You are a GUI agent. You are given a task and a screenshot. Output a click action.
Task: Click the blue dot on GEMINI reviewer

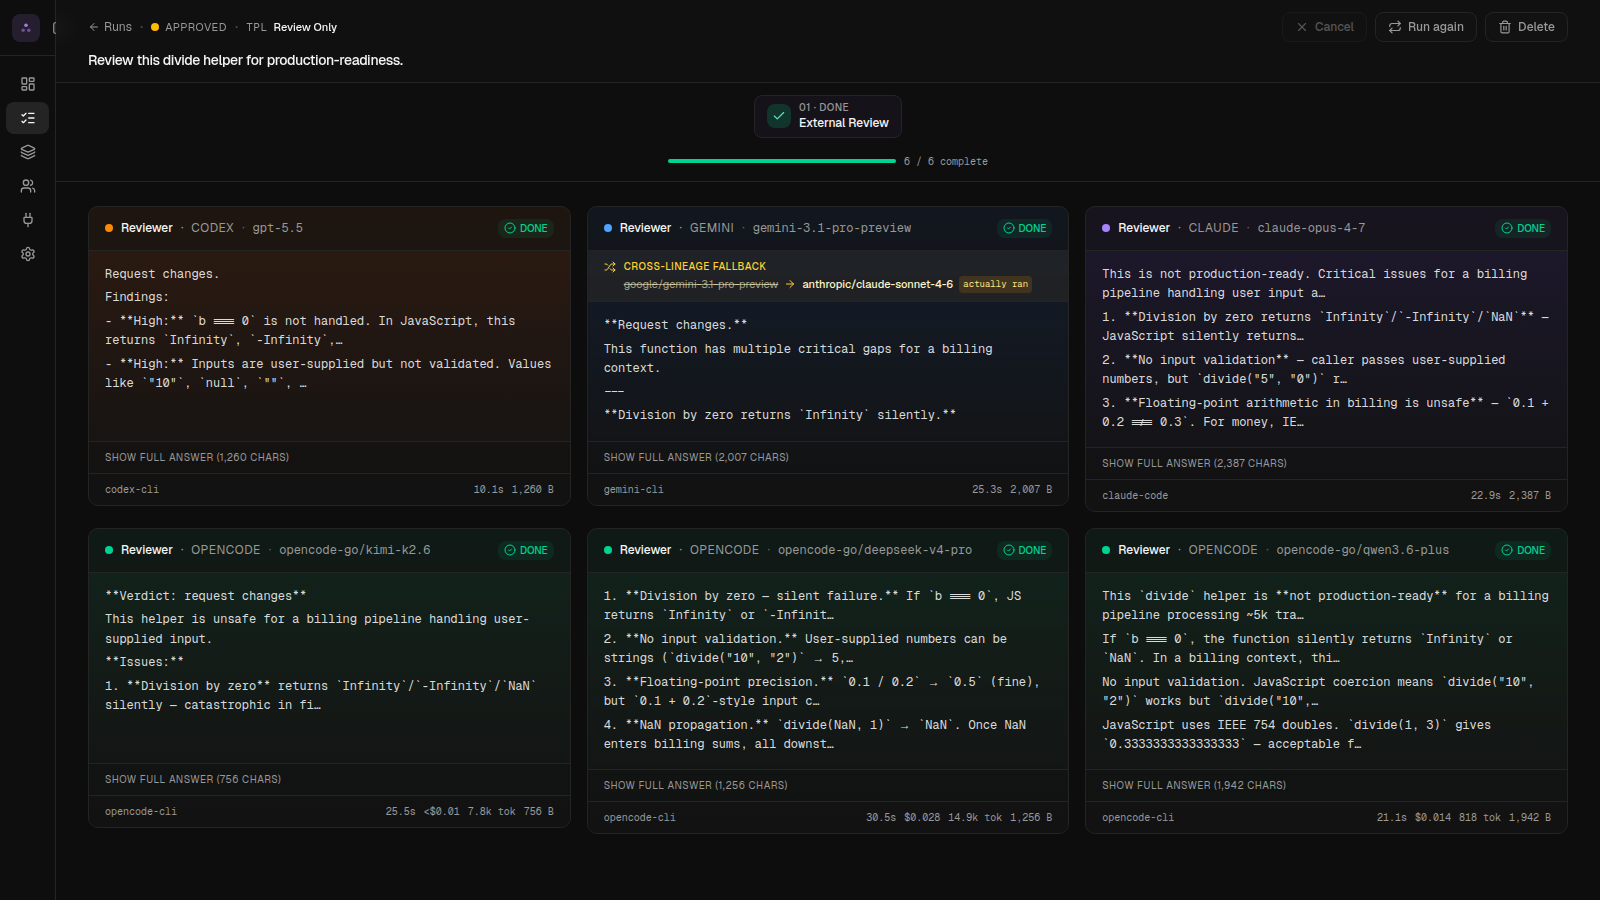click(x=608, y=228)
